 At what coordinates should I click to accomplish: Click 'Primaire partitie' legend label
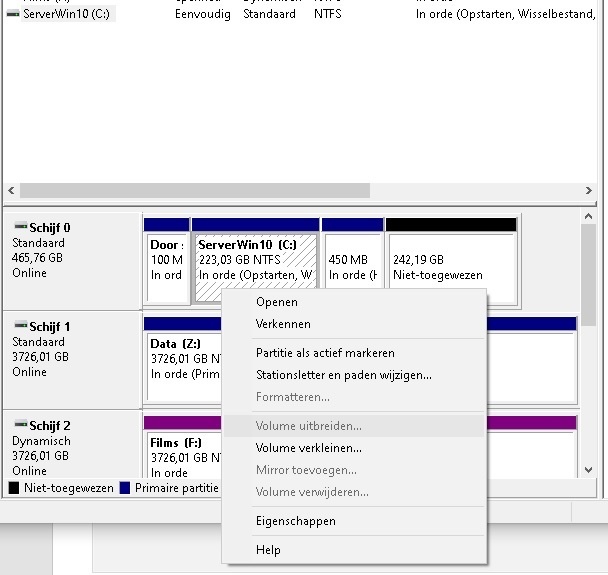click(x=177, y=488)
